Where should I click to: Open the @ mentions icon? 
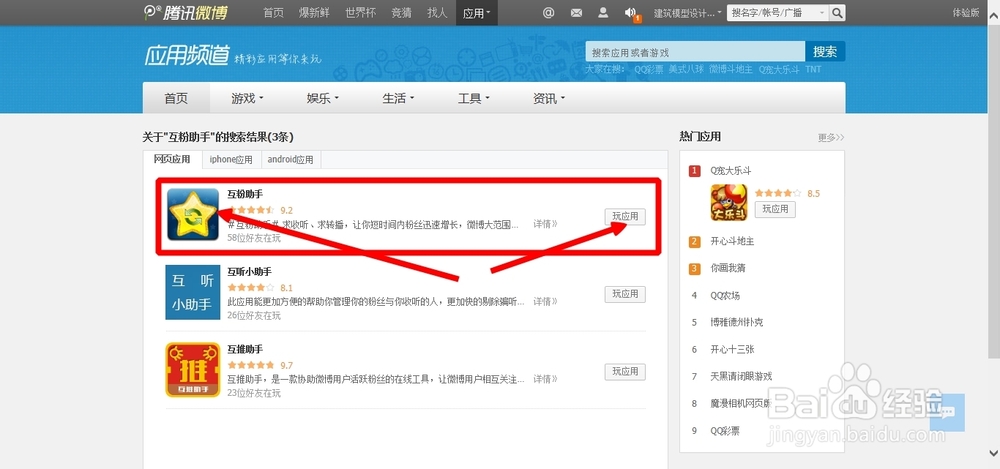[x=548, y=12]
